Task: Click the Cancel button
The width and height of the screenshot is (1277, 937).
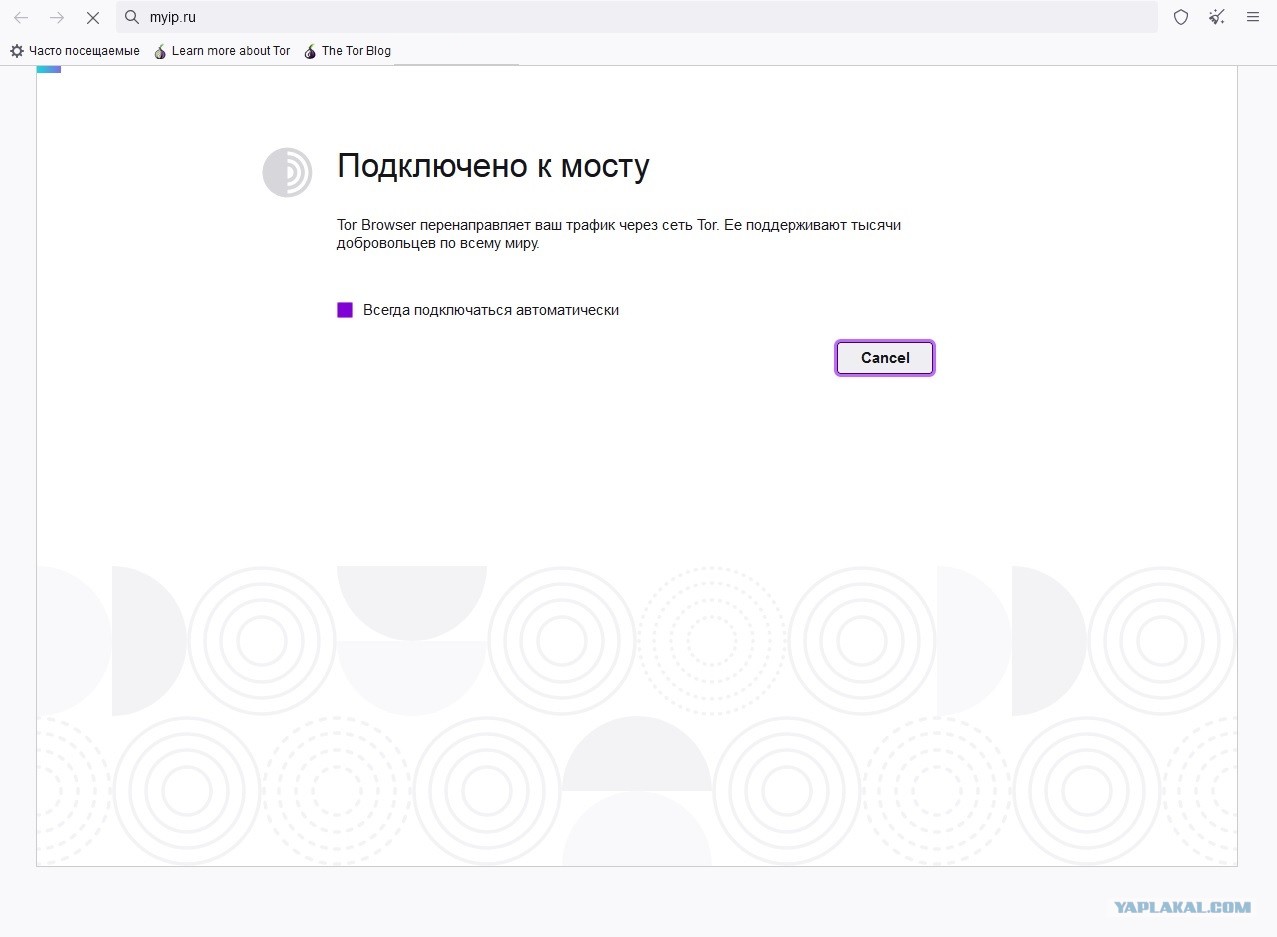Action: 884,357
